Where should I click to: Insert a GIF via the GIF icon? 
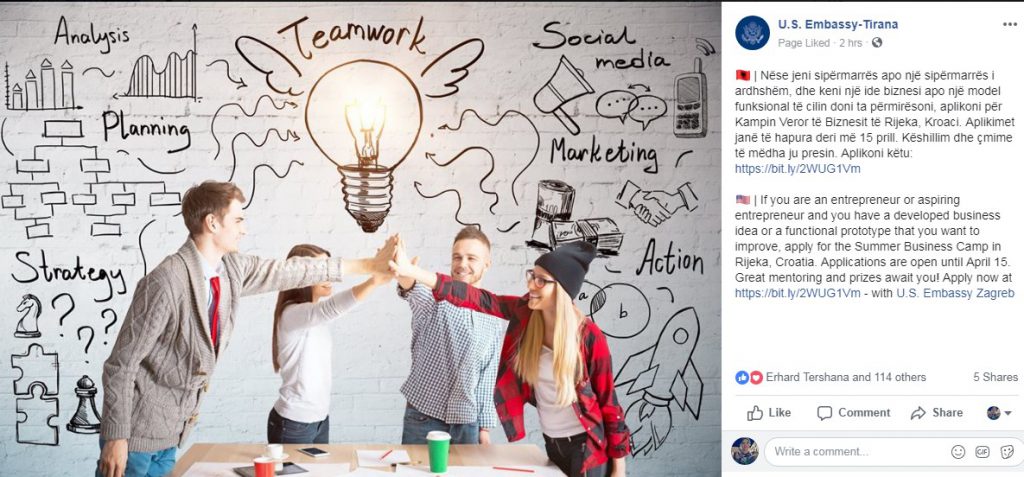click(982, 452)
